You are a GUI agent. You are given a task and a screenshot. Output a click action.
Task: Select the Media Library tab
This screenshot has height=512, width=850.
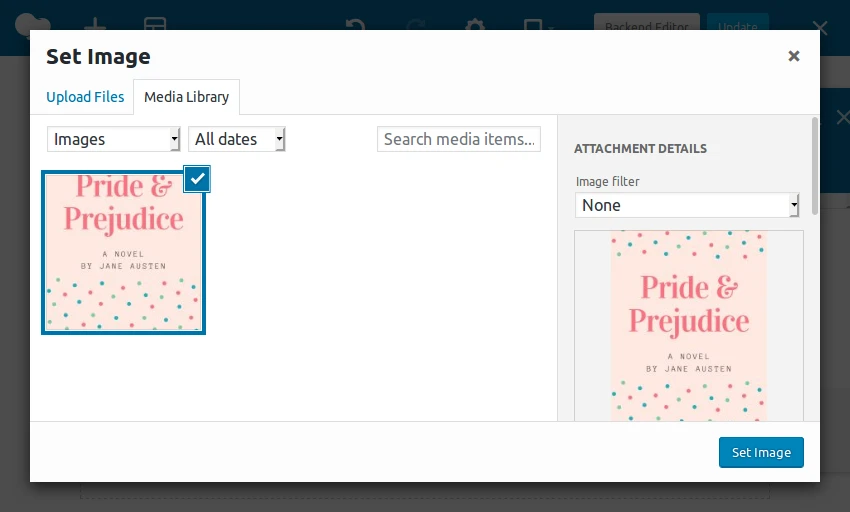(186, 97)
